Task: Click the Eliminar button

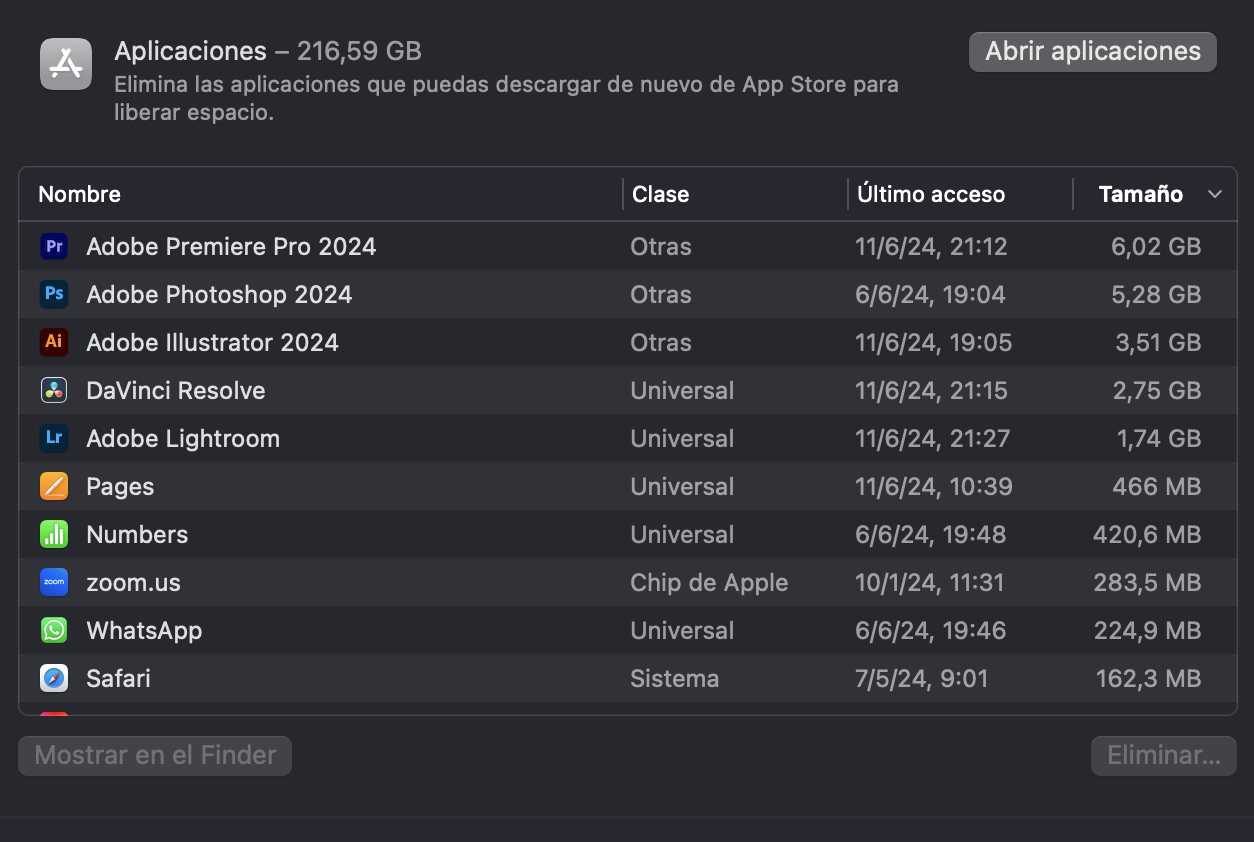Action: tap(1164, 755)
